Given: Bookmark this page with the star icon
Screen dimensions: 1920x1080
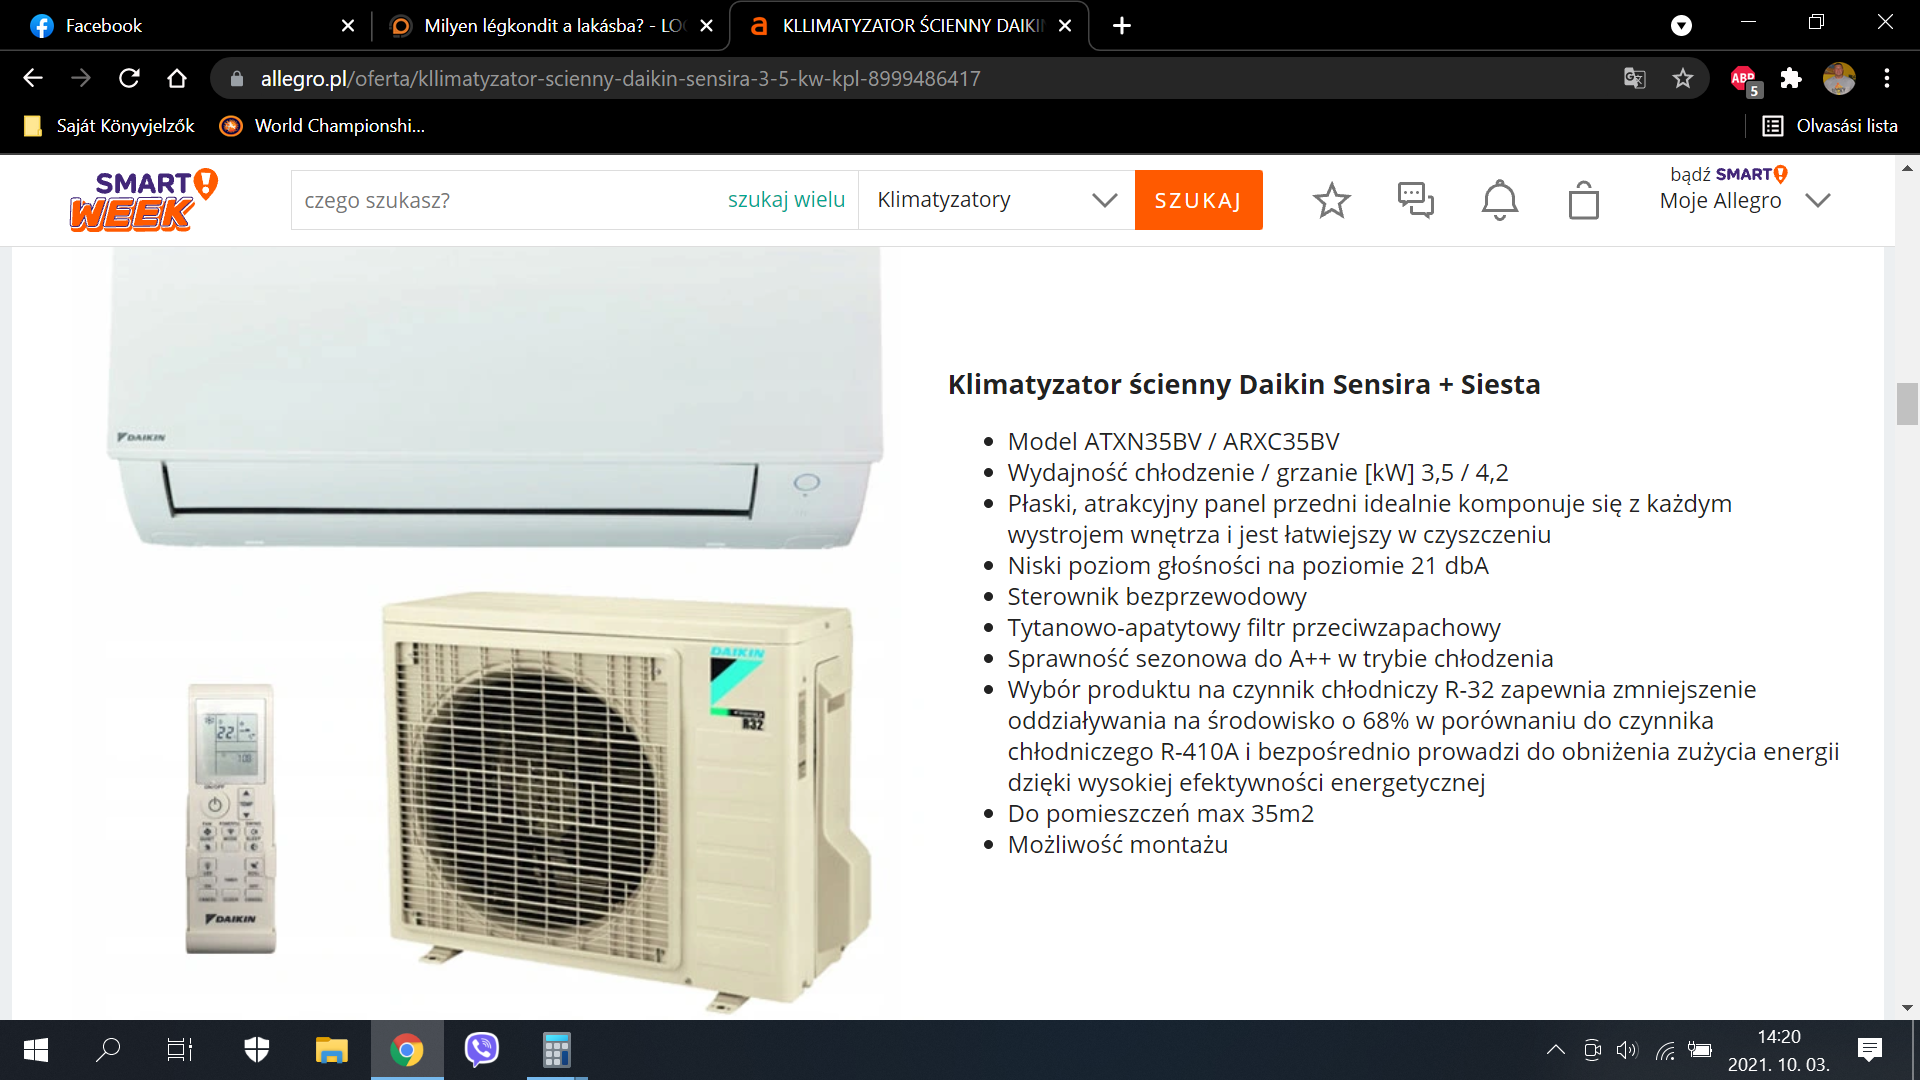Looking at the screenshot, I should (x=1682, y=78).
